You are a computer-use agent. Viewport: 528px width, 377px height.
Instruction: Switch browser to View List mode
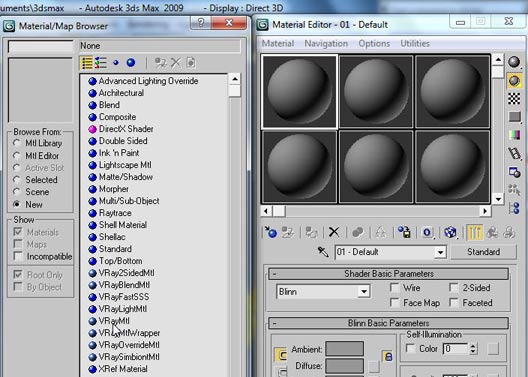pos(87,63)
